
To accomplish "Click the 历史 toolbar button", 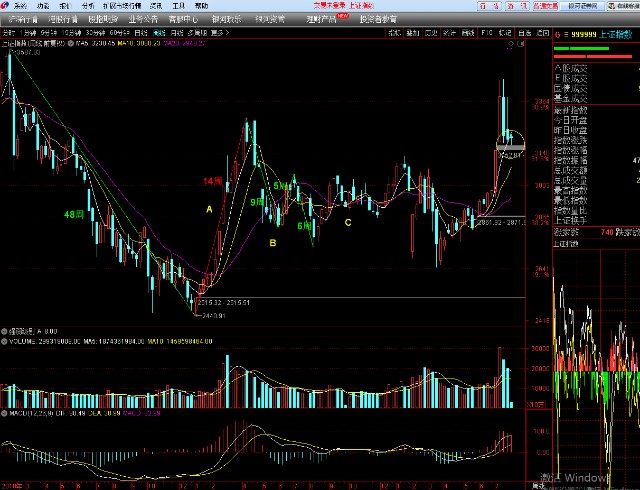I will 431,33.
